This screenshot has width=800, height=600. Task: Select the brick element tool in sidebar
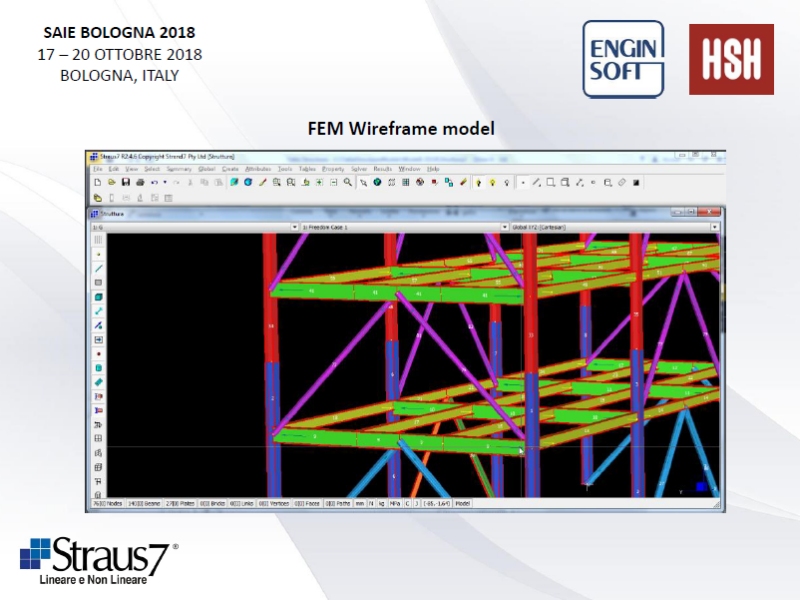pos(98,297)
